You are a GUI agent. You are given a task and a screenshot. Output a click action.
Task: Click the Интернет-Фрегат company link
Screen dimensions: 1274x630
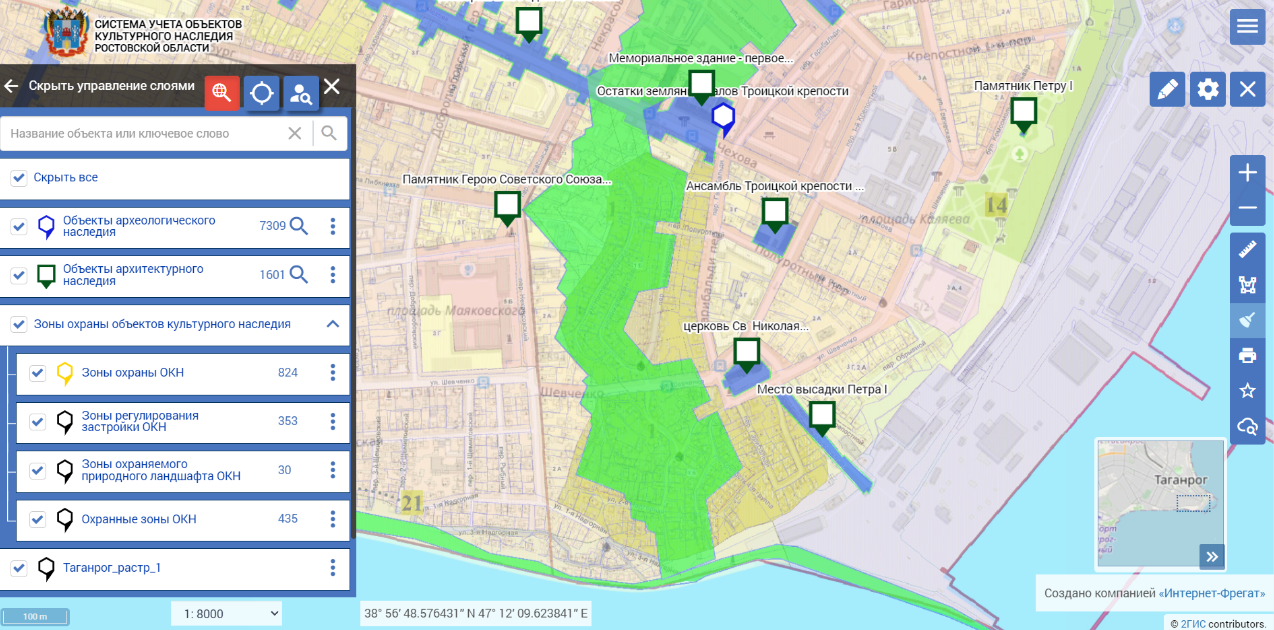point(1211,593)
